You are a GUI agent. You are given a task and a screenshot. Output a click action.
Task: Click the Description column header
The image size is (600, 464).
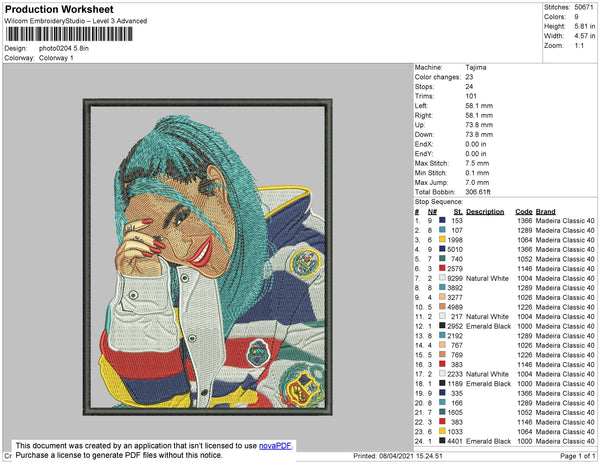pyautogui.click(x=485, y=211)
